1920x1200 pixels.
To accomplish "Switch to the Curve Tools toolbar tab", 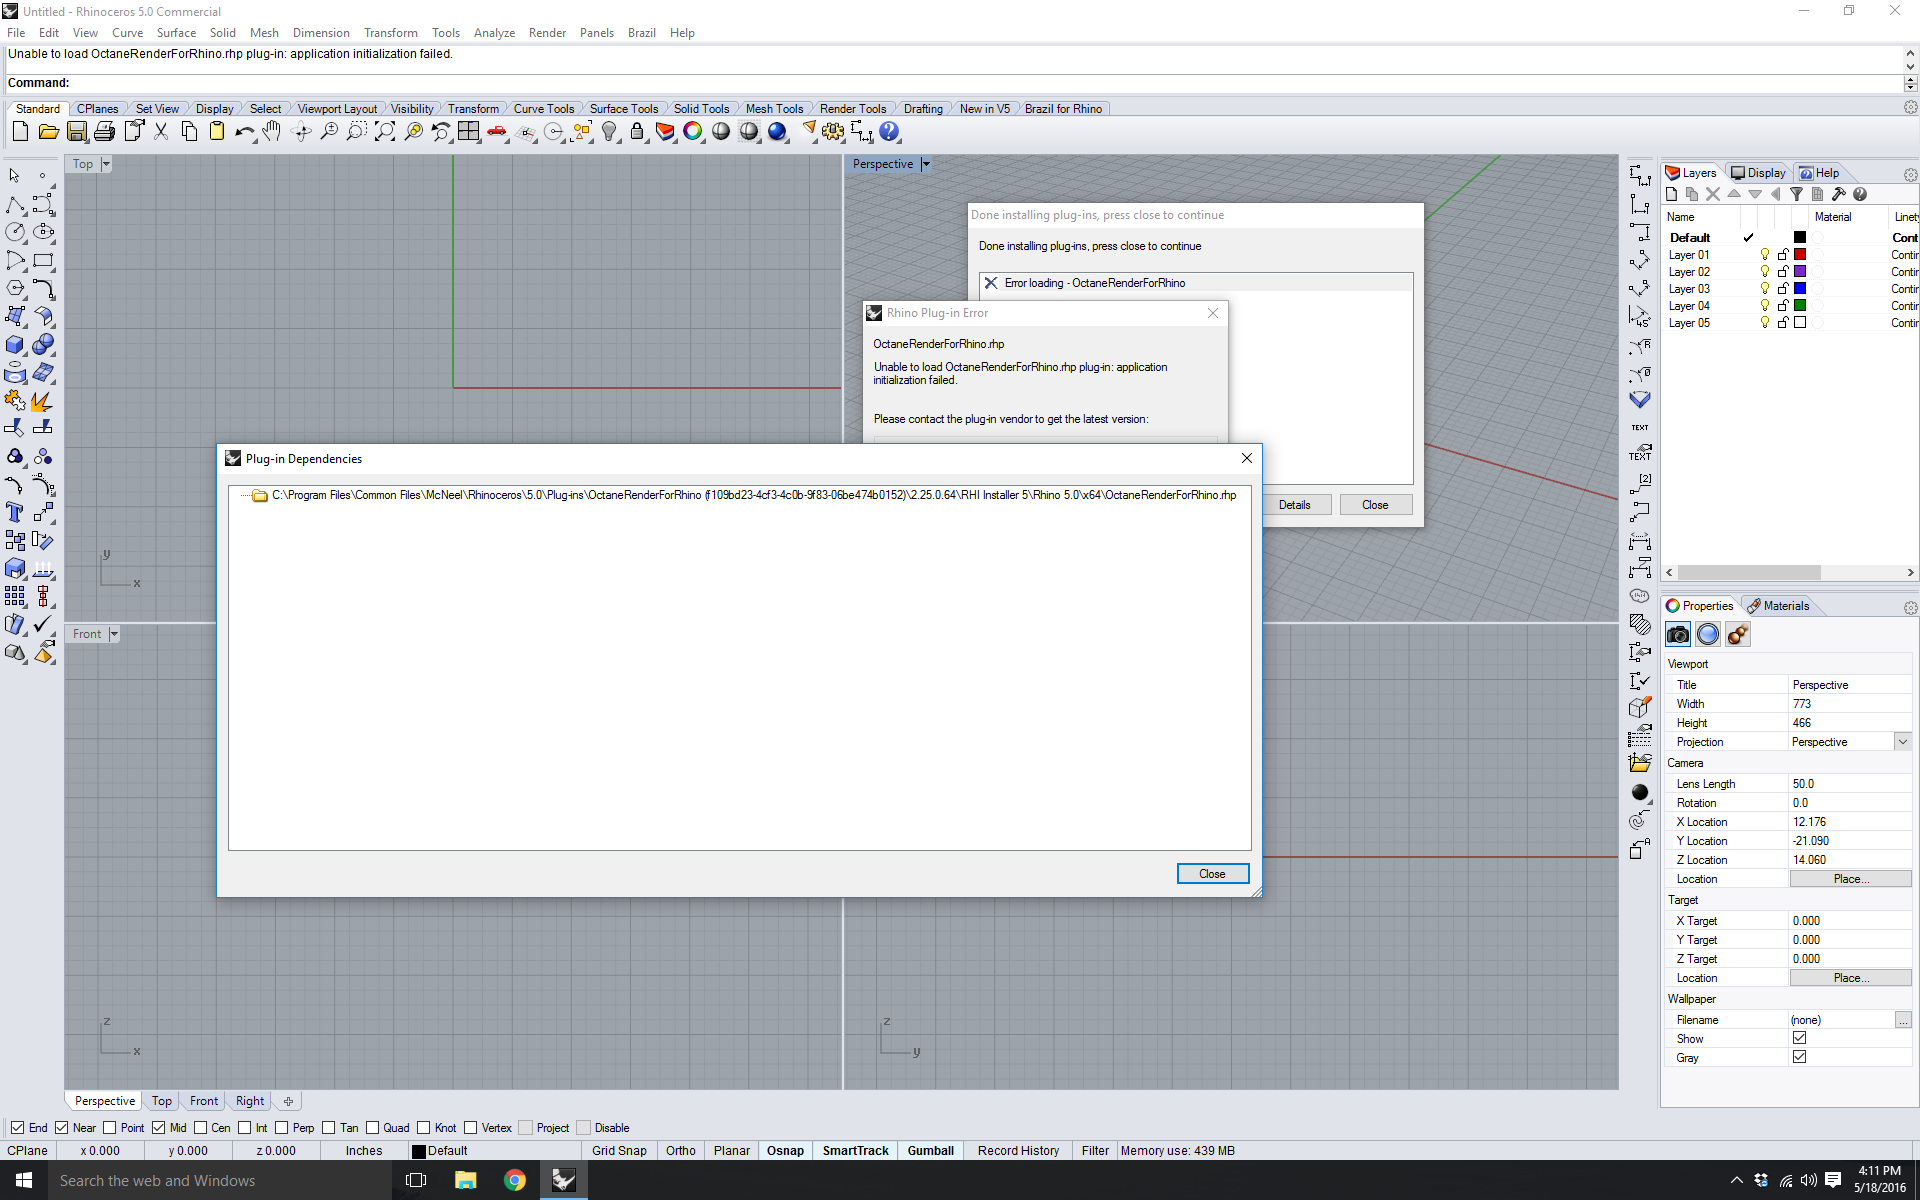I will click(543, 109).
